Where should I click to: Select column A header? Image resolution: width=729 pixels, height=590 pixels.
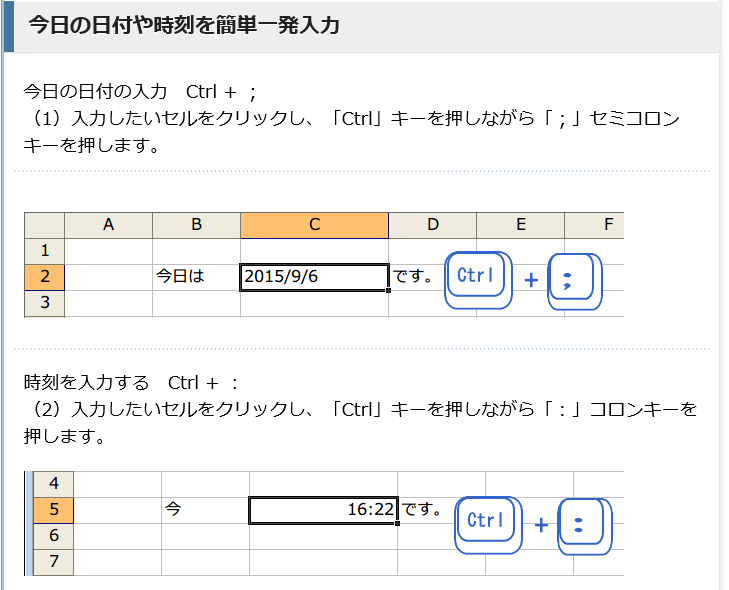(x=108, y=225)
